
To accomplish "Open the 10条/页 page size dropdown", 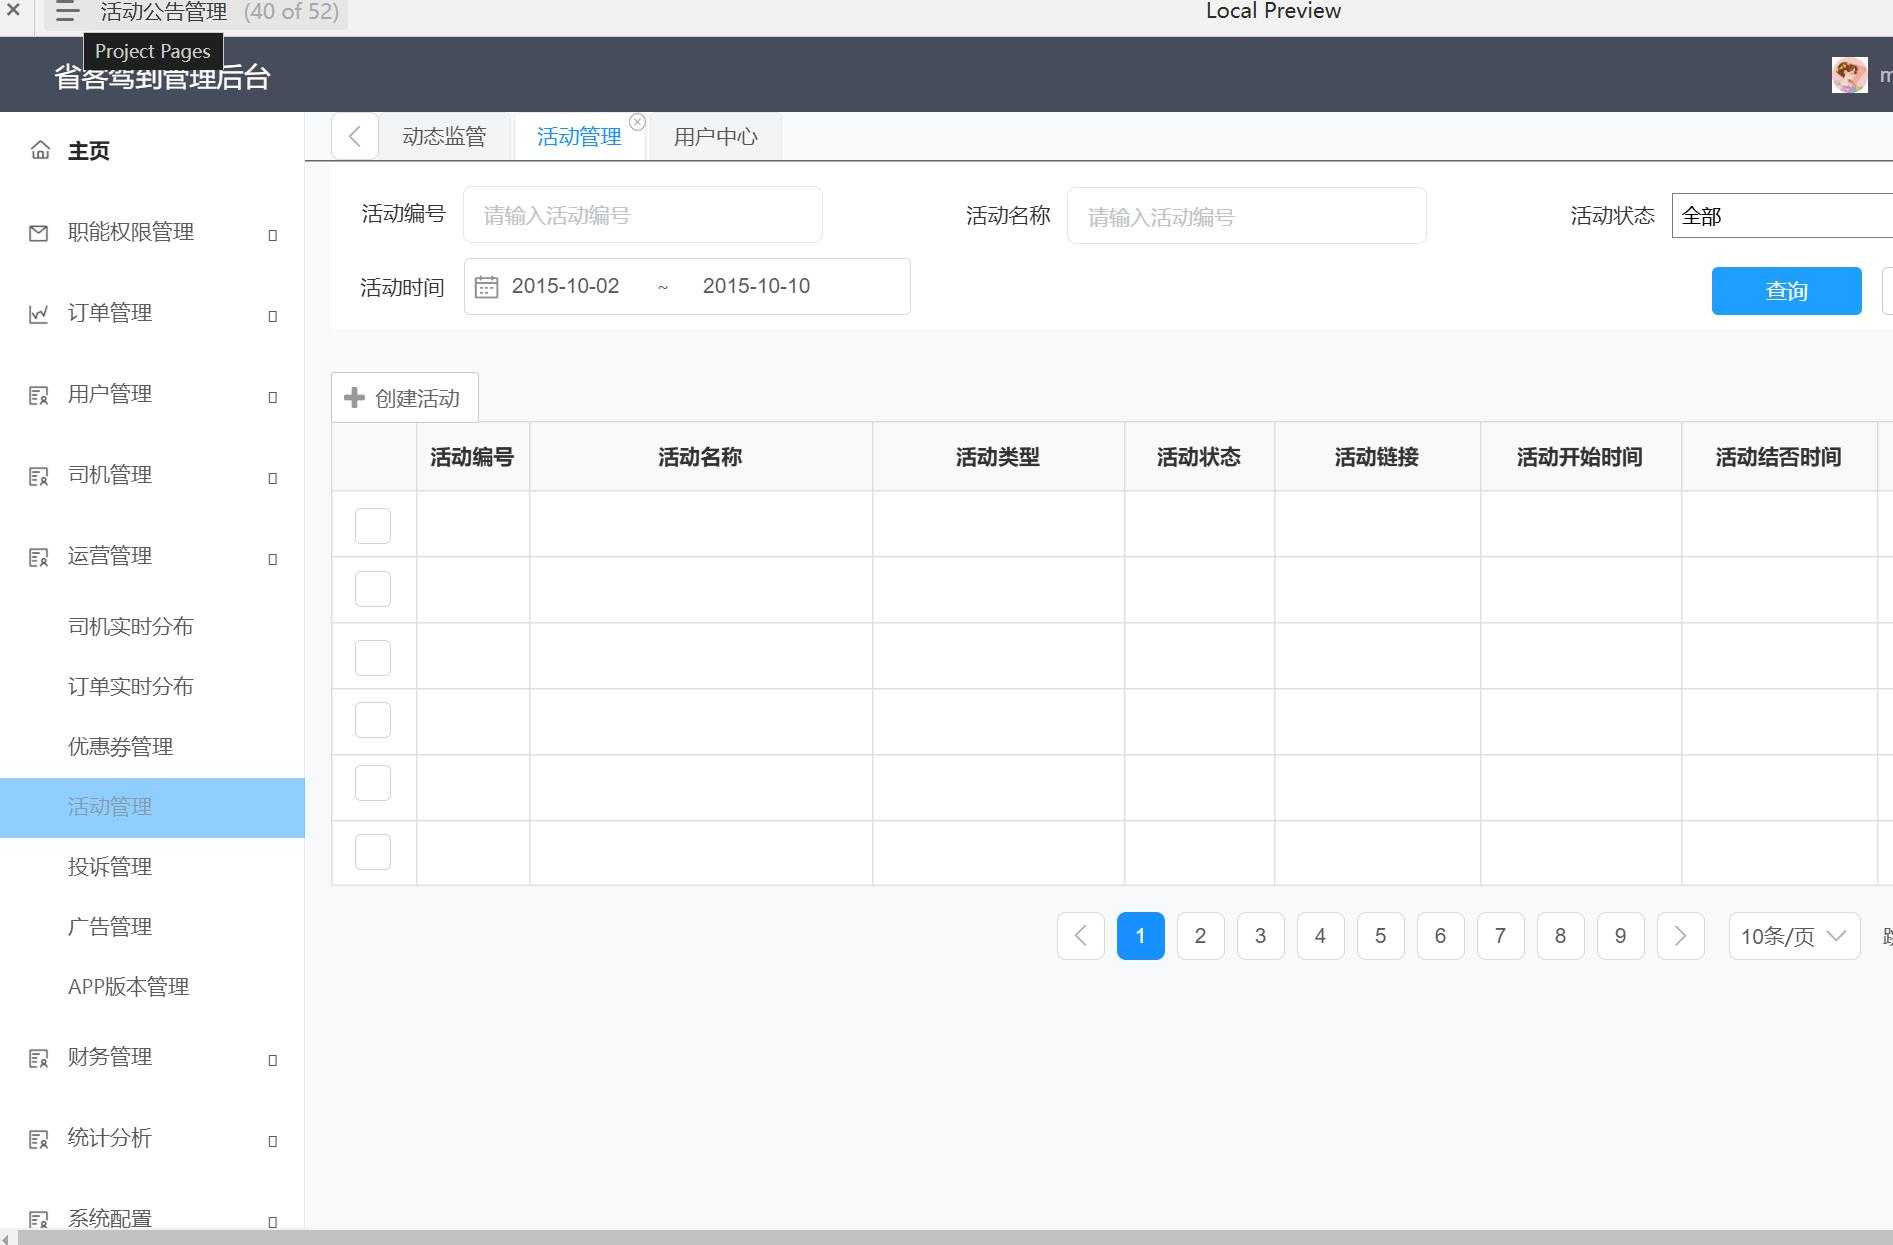I will pos(1793,936).
